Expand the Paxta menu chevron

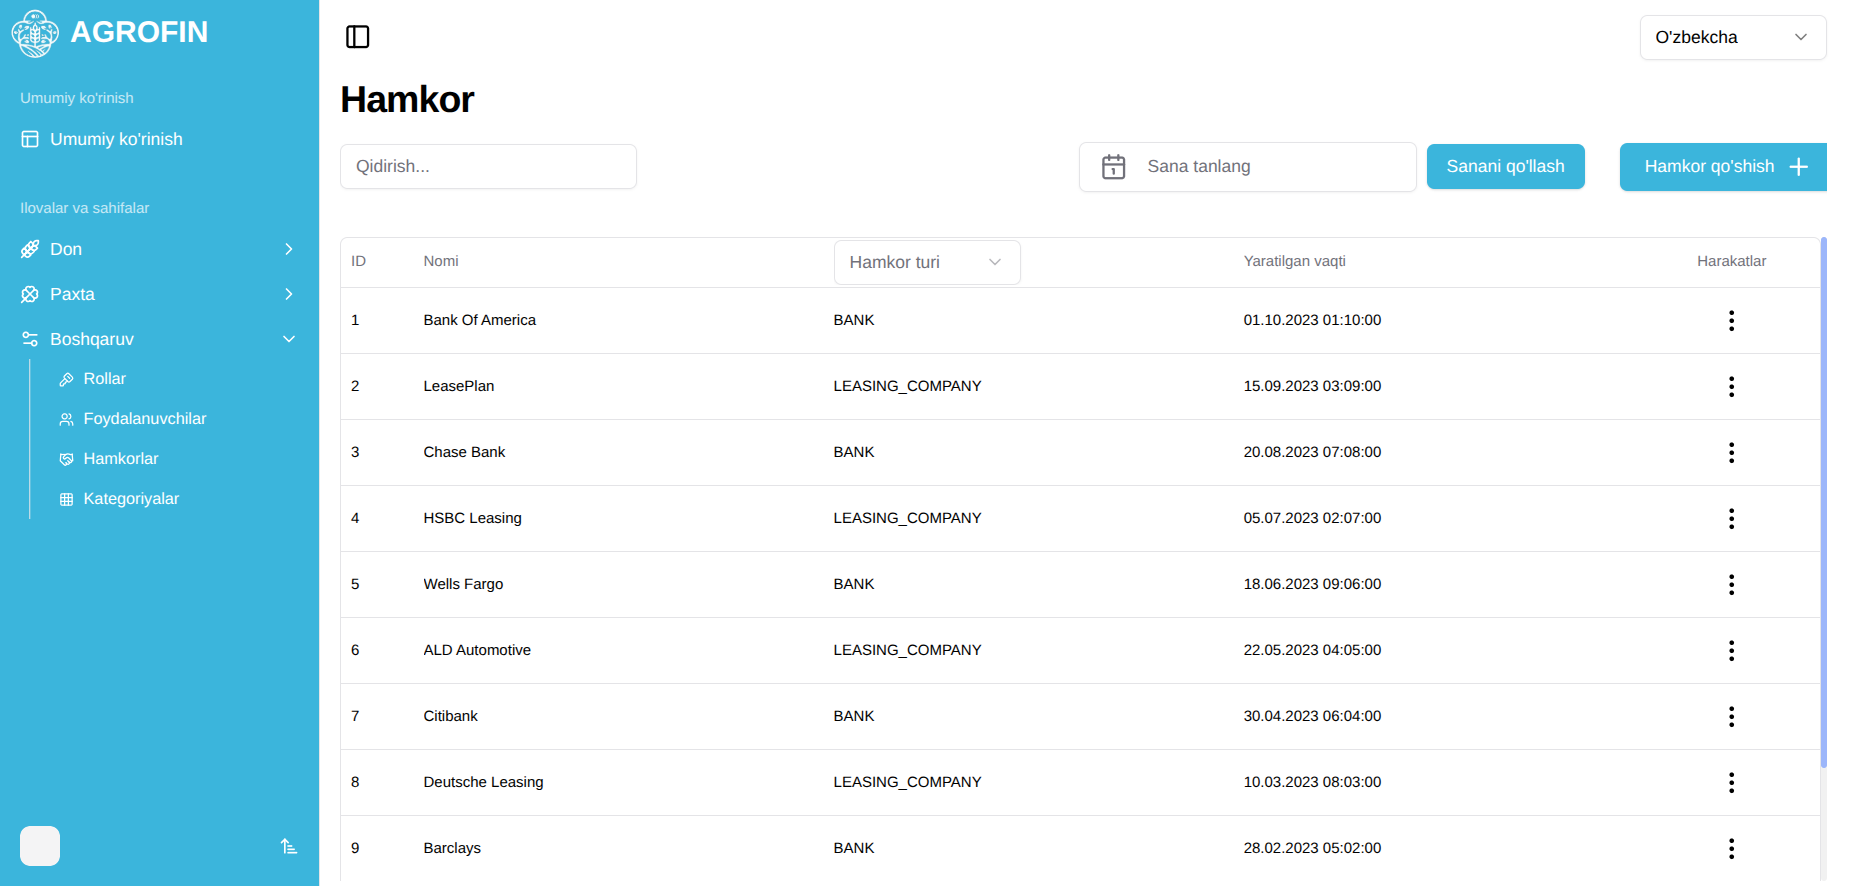pos(289,294)
